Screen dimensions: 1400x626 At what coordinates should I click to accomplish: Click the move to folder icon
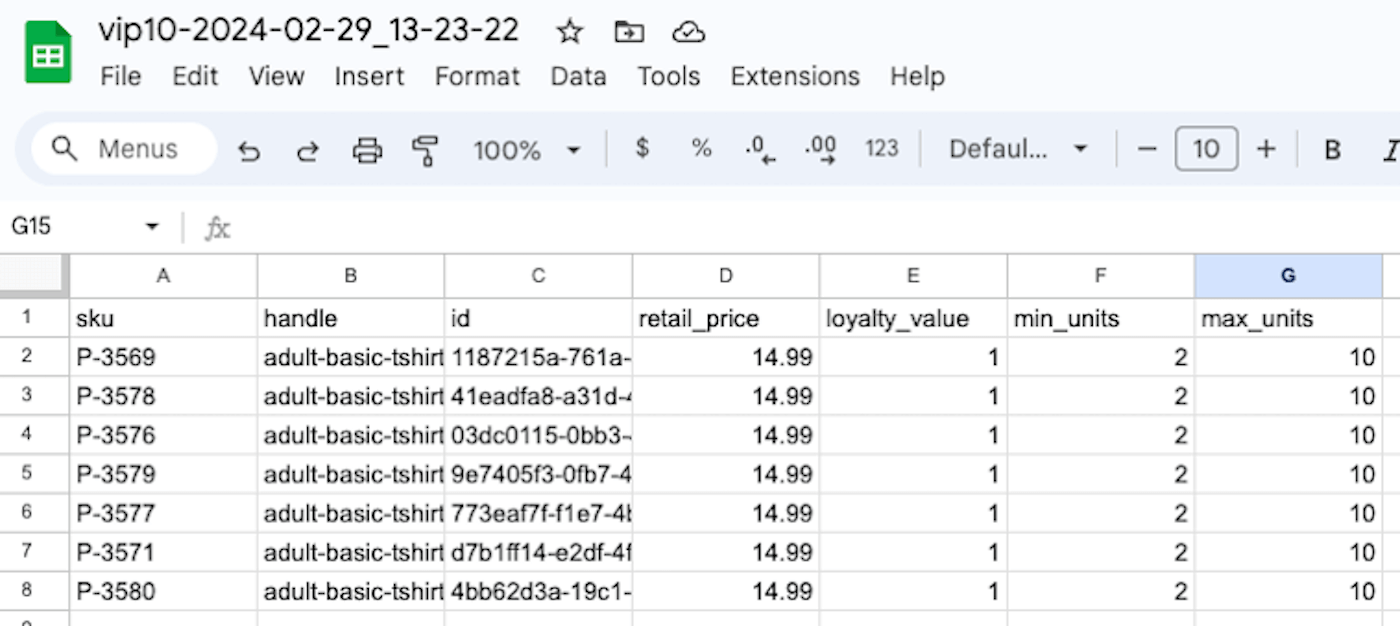click(x=629, y=32)
